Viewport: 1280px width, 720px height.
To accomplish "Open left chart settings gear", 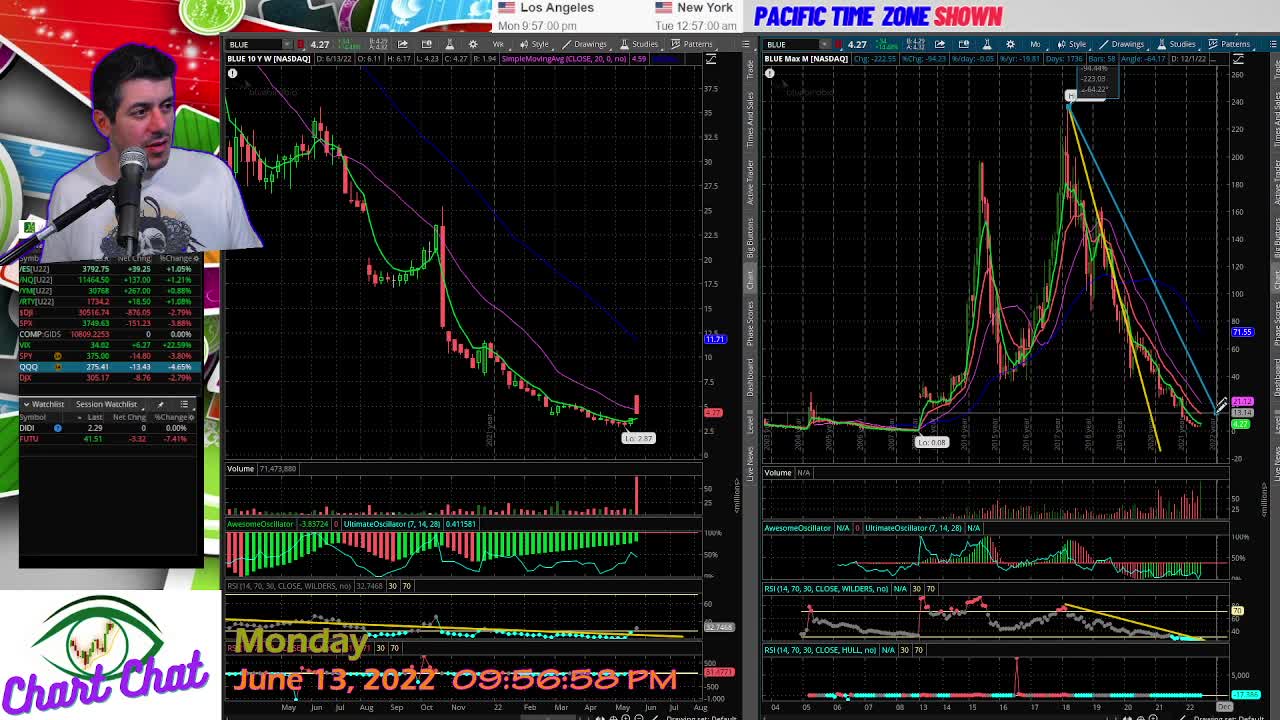I will 473,44.
